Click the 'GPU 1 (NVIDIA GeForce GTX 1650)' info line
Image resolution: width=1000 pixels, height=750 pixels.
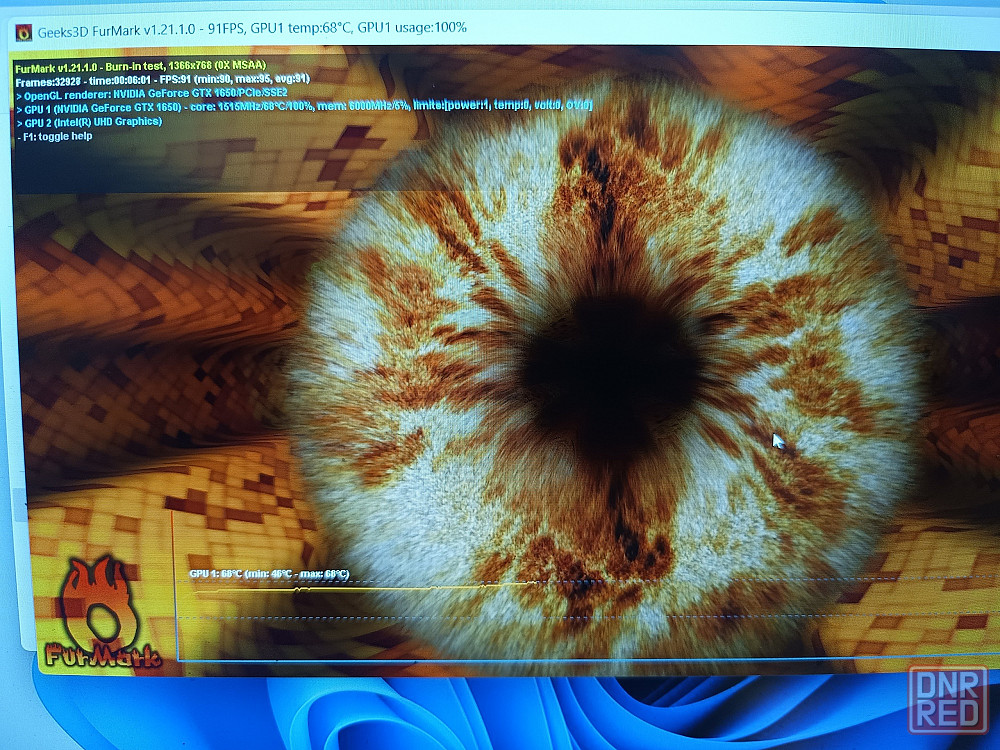pos(304,107)
